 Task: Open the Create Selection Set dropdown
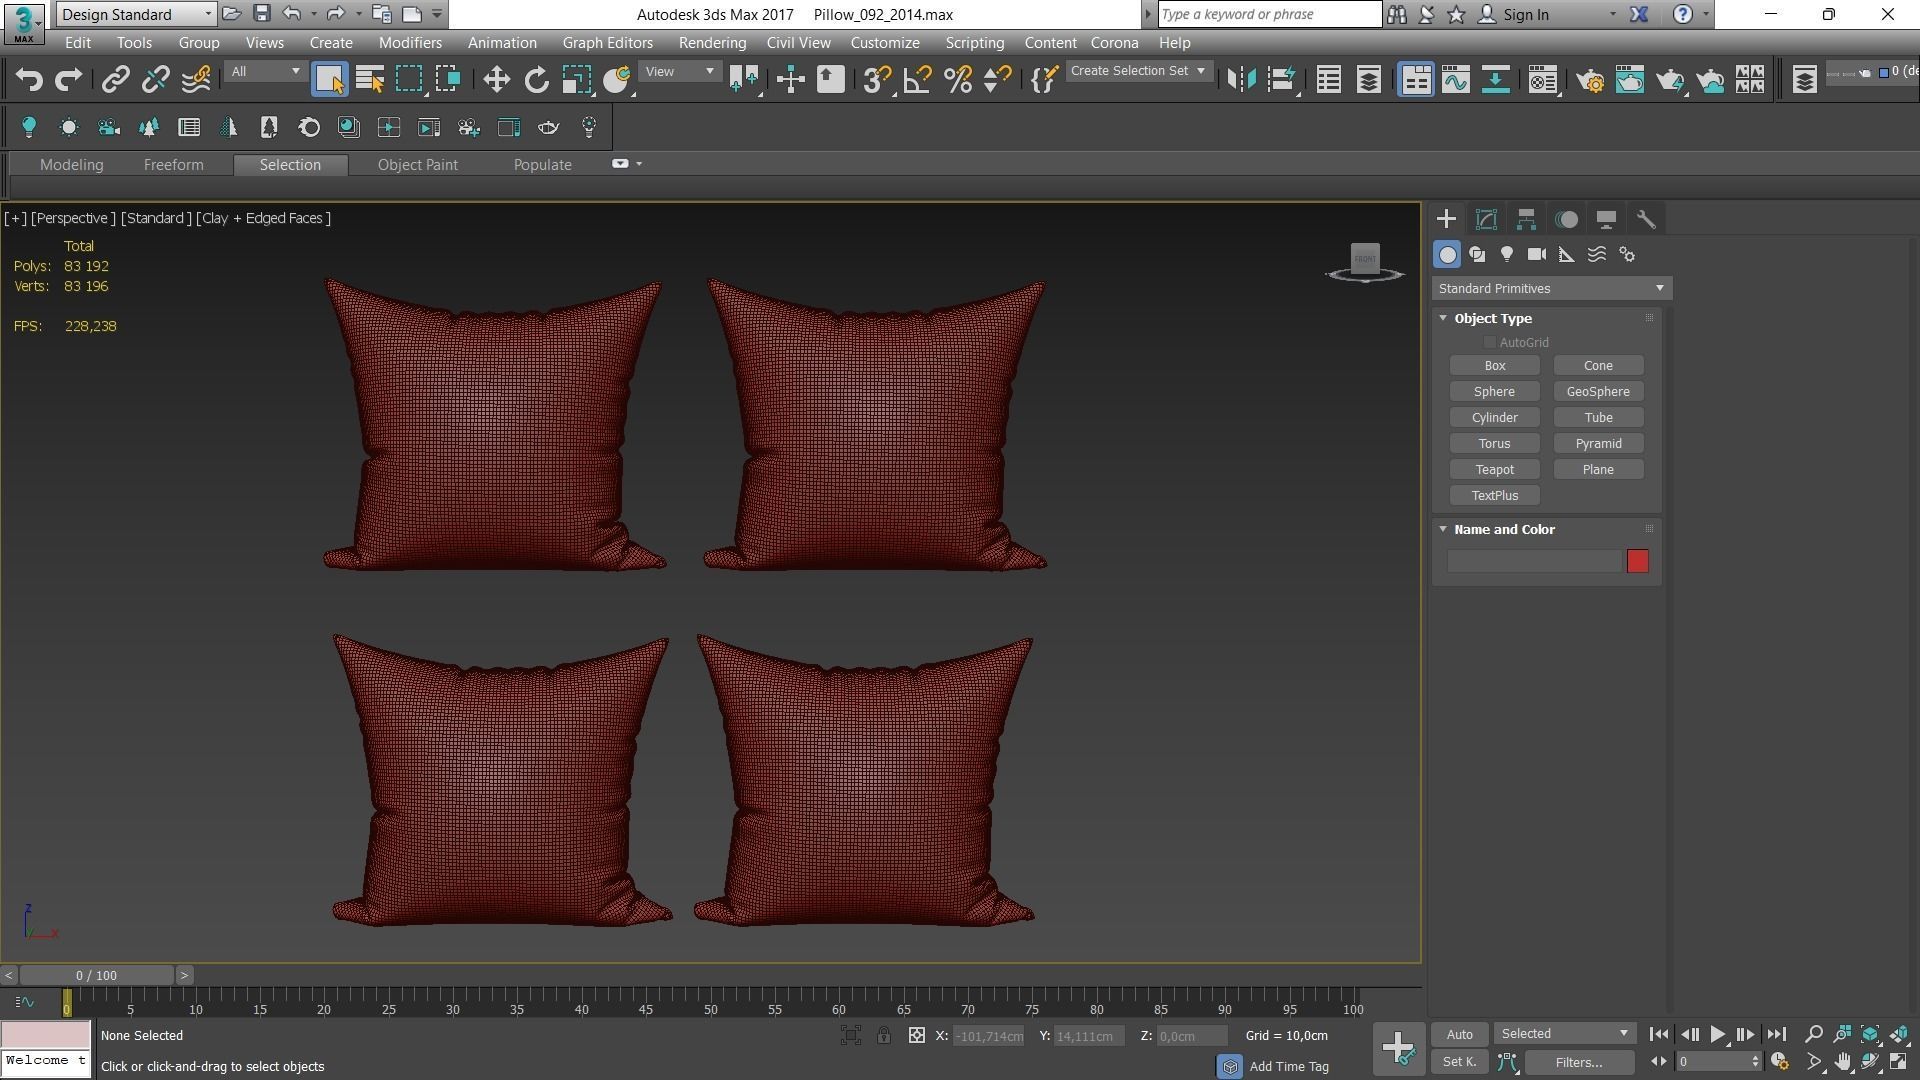1139,71
